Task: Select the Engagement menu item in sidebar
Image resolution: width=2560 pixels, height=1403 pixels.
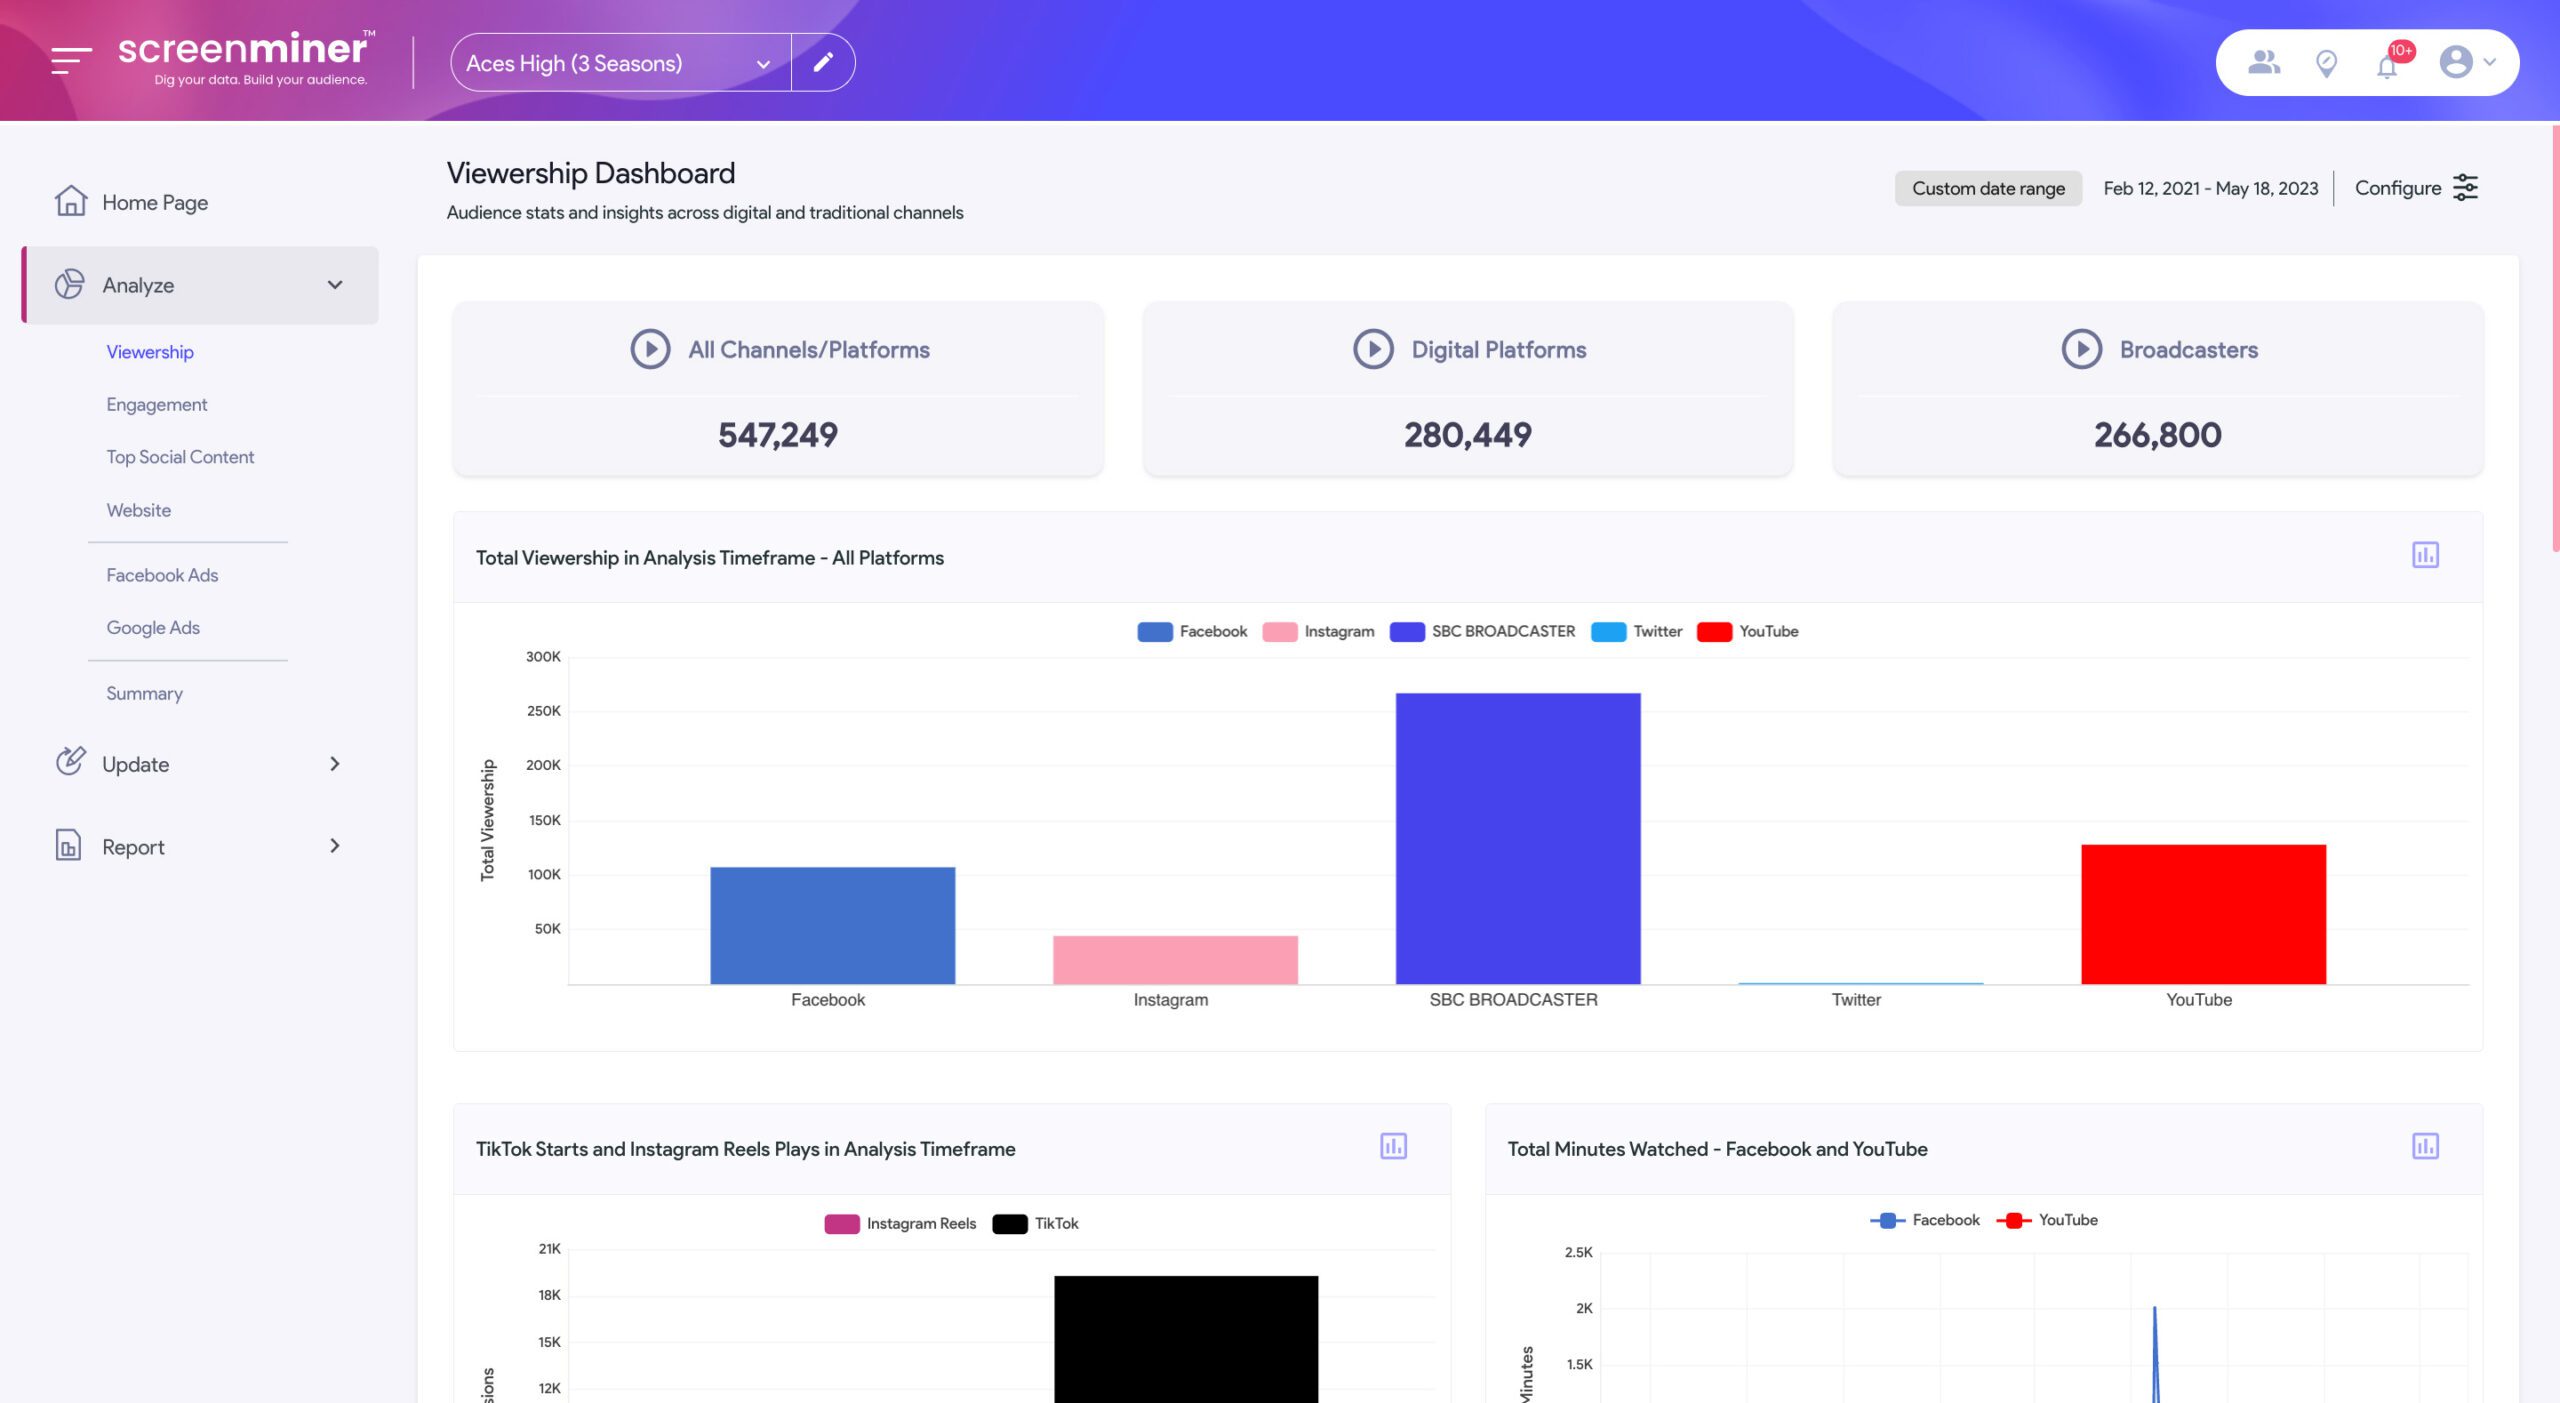Action: coord(155,404)
